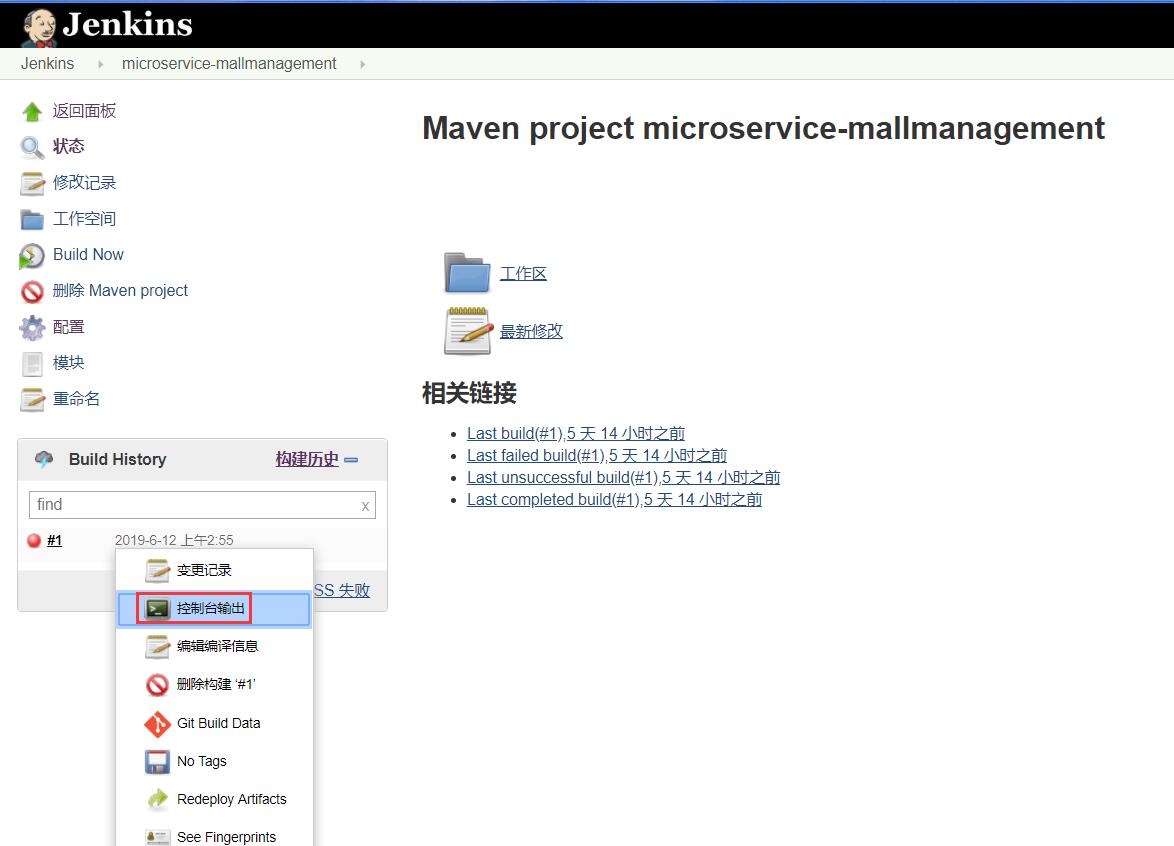Image resolution: width=1174 pixels, height=846 pixels.
Task: Click the Jenkins title text in header
Action: coord(127,25)
